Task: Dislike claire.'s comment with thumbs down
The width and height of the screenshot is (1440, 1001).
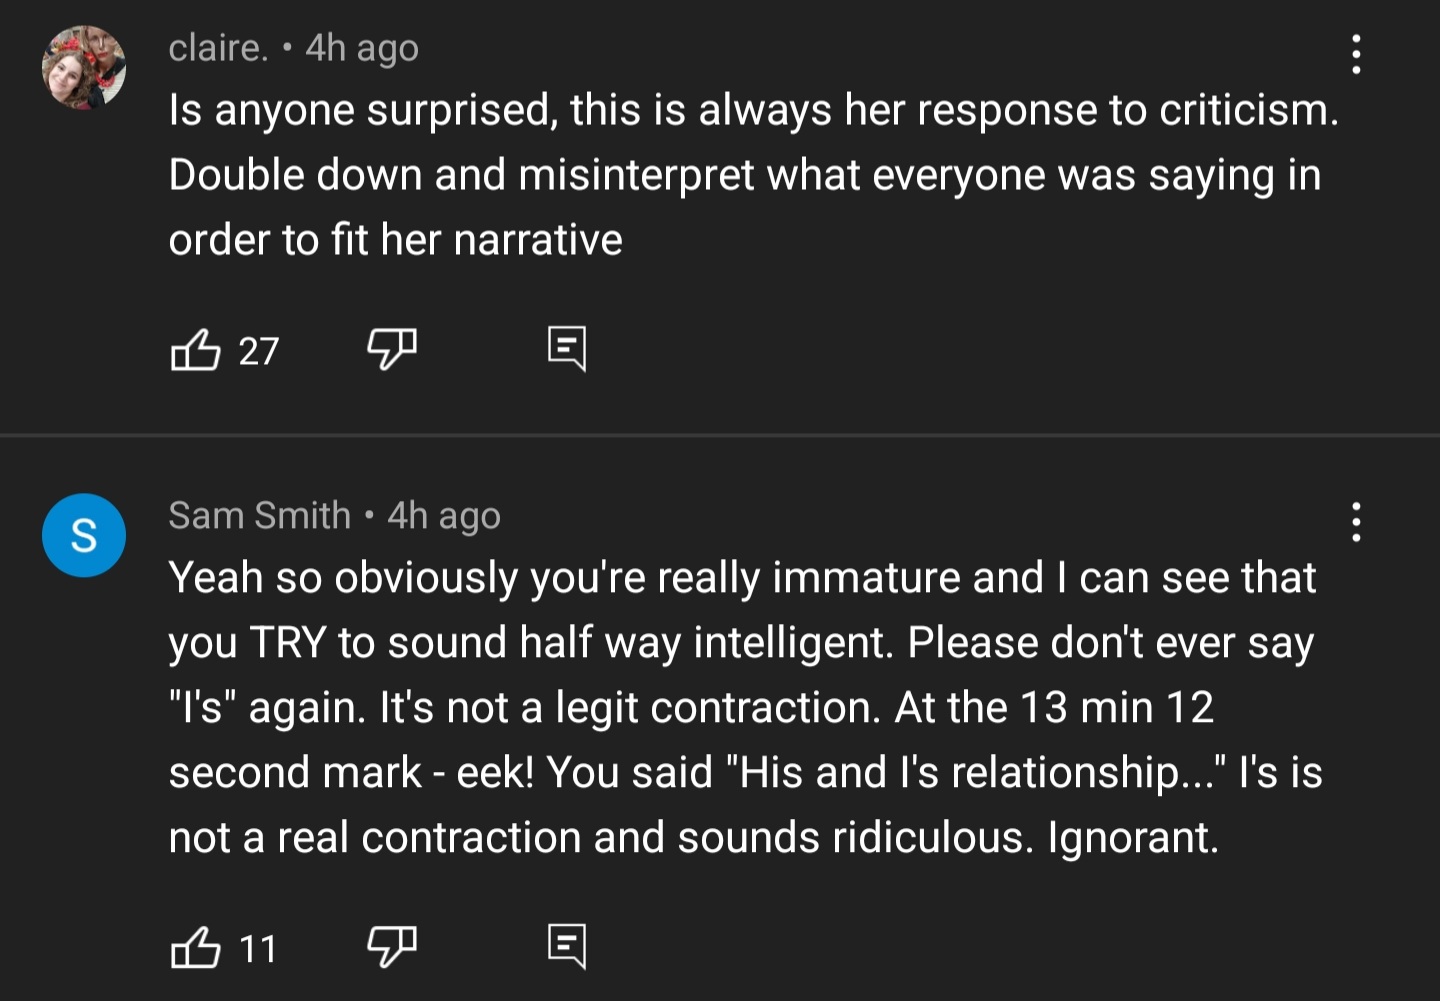Action: coord(391,350)
